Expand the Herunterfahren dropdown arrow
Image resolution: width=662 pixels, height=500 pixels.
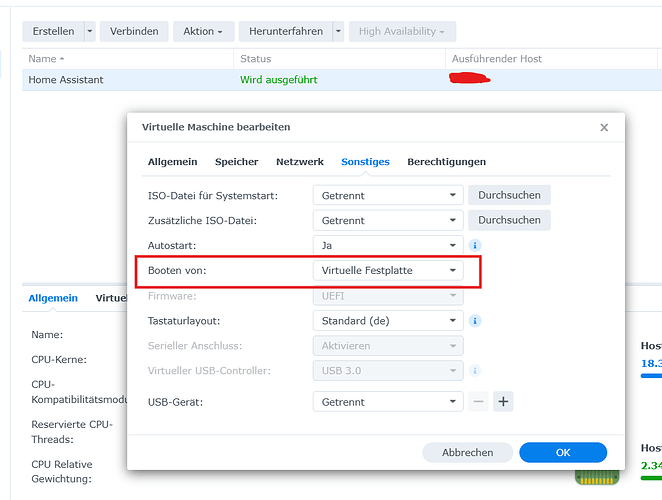pyautogui.click(x=338, y=31)
